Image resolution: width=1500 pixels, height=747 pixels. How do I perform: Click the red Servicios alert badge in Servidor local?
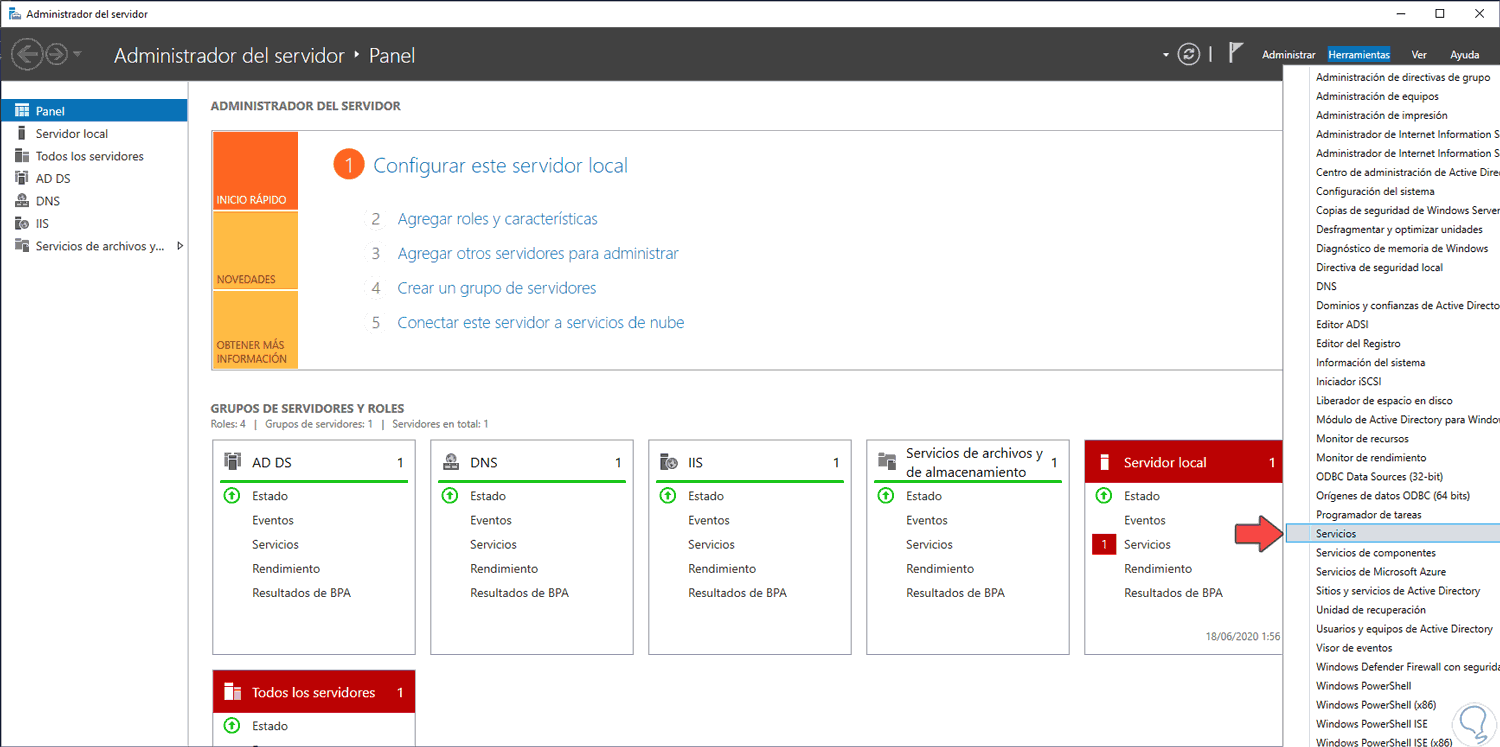(x=1104, y=544)
